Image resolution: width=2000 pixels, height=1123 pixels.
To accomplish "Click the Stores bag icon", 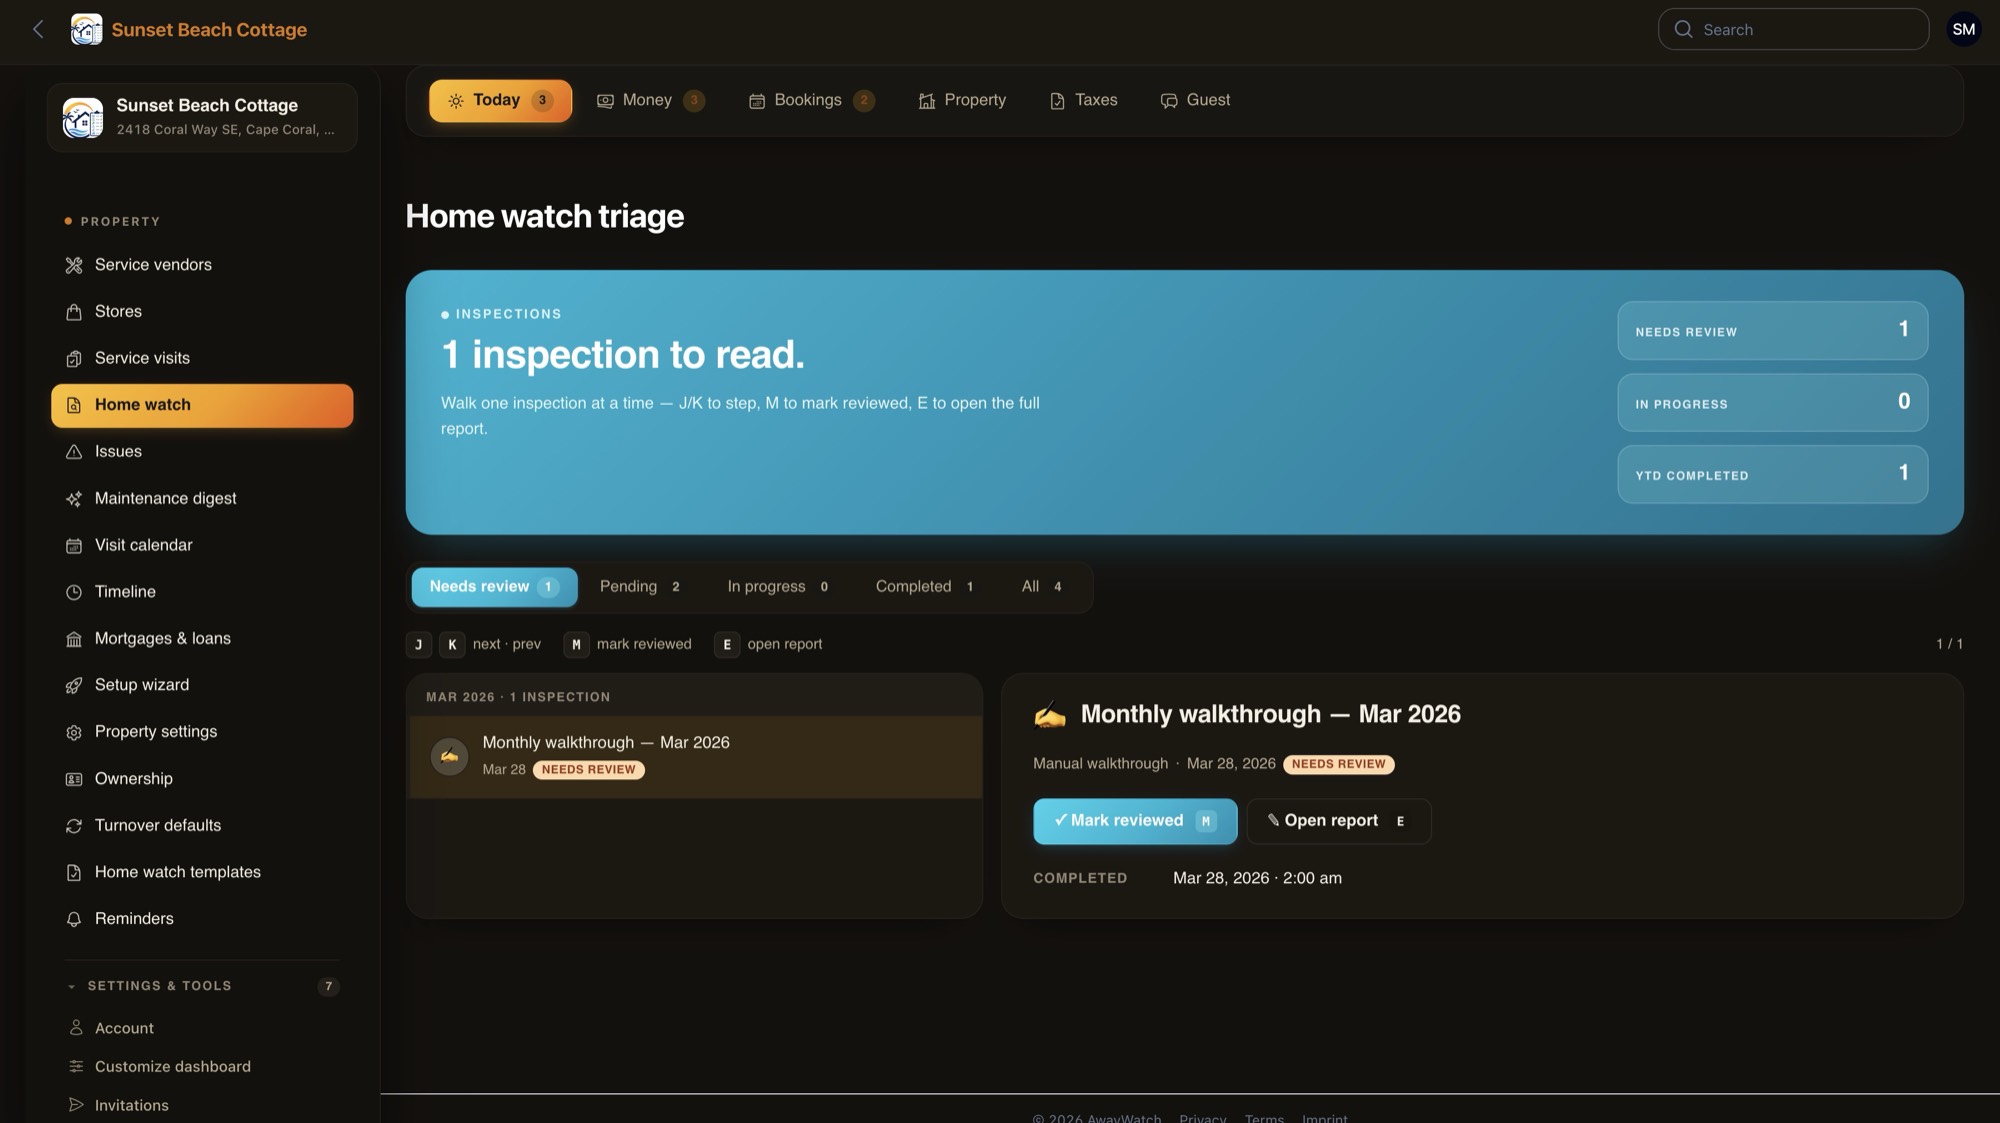I will coord(74,312).
